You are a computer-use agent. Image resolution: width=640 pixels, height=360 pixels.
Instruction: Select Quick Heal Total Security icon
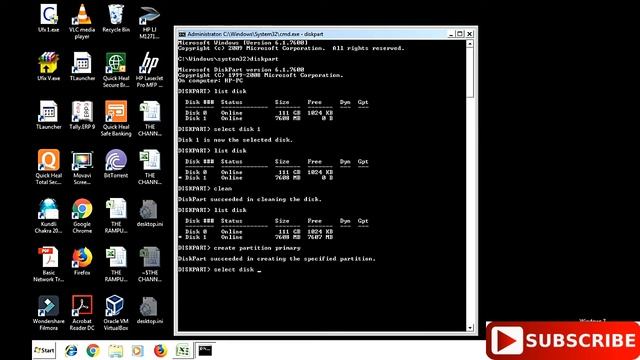pos(49,167)
